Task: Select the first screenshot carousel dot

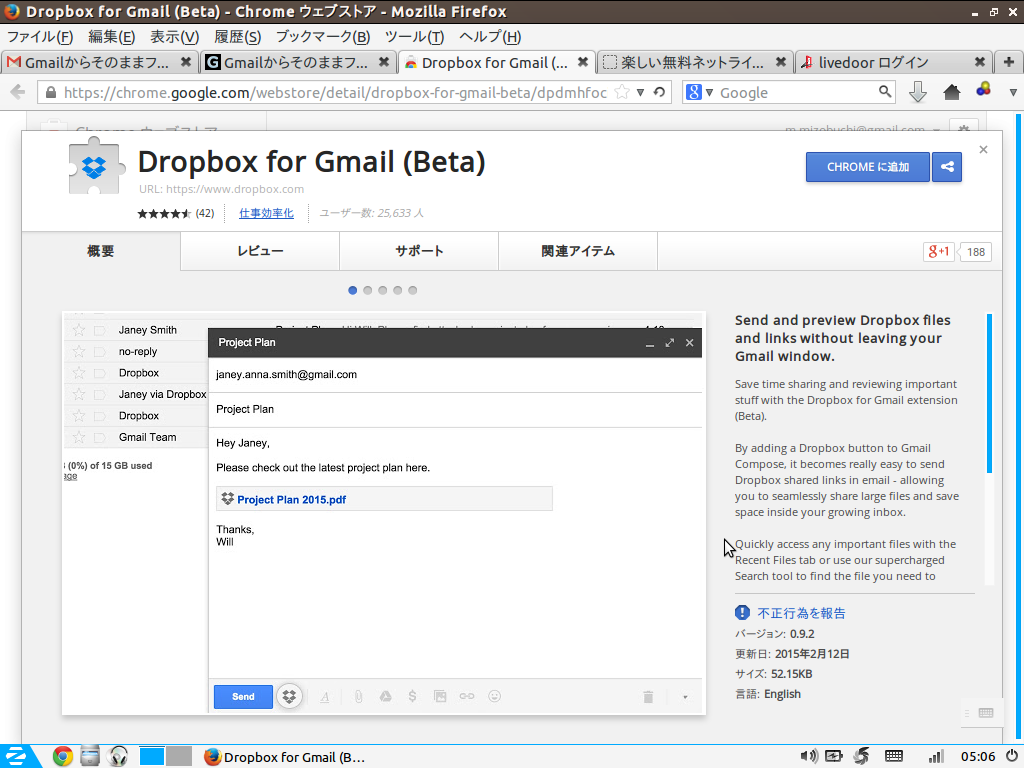Action: click(x=353, y=291)
